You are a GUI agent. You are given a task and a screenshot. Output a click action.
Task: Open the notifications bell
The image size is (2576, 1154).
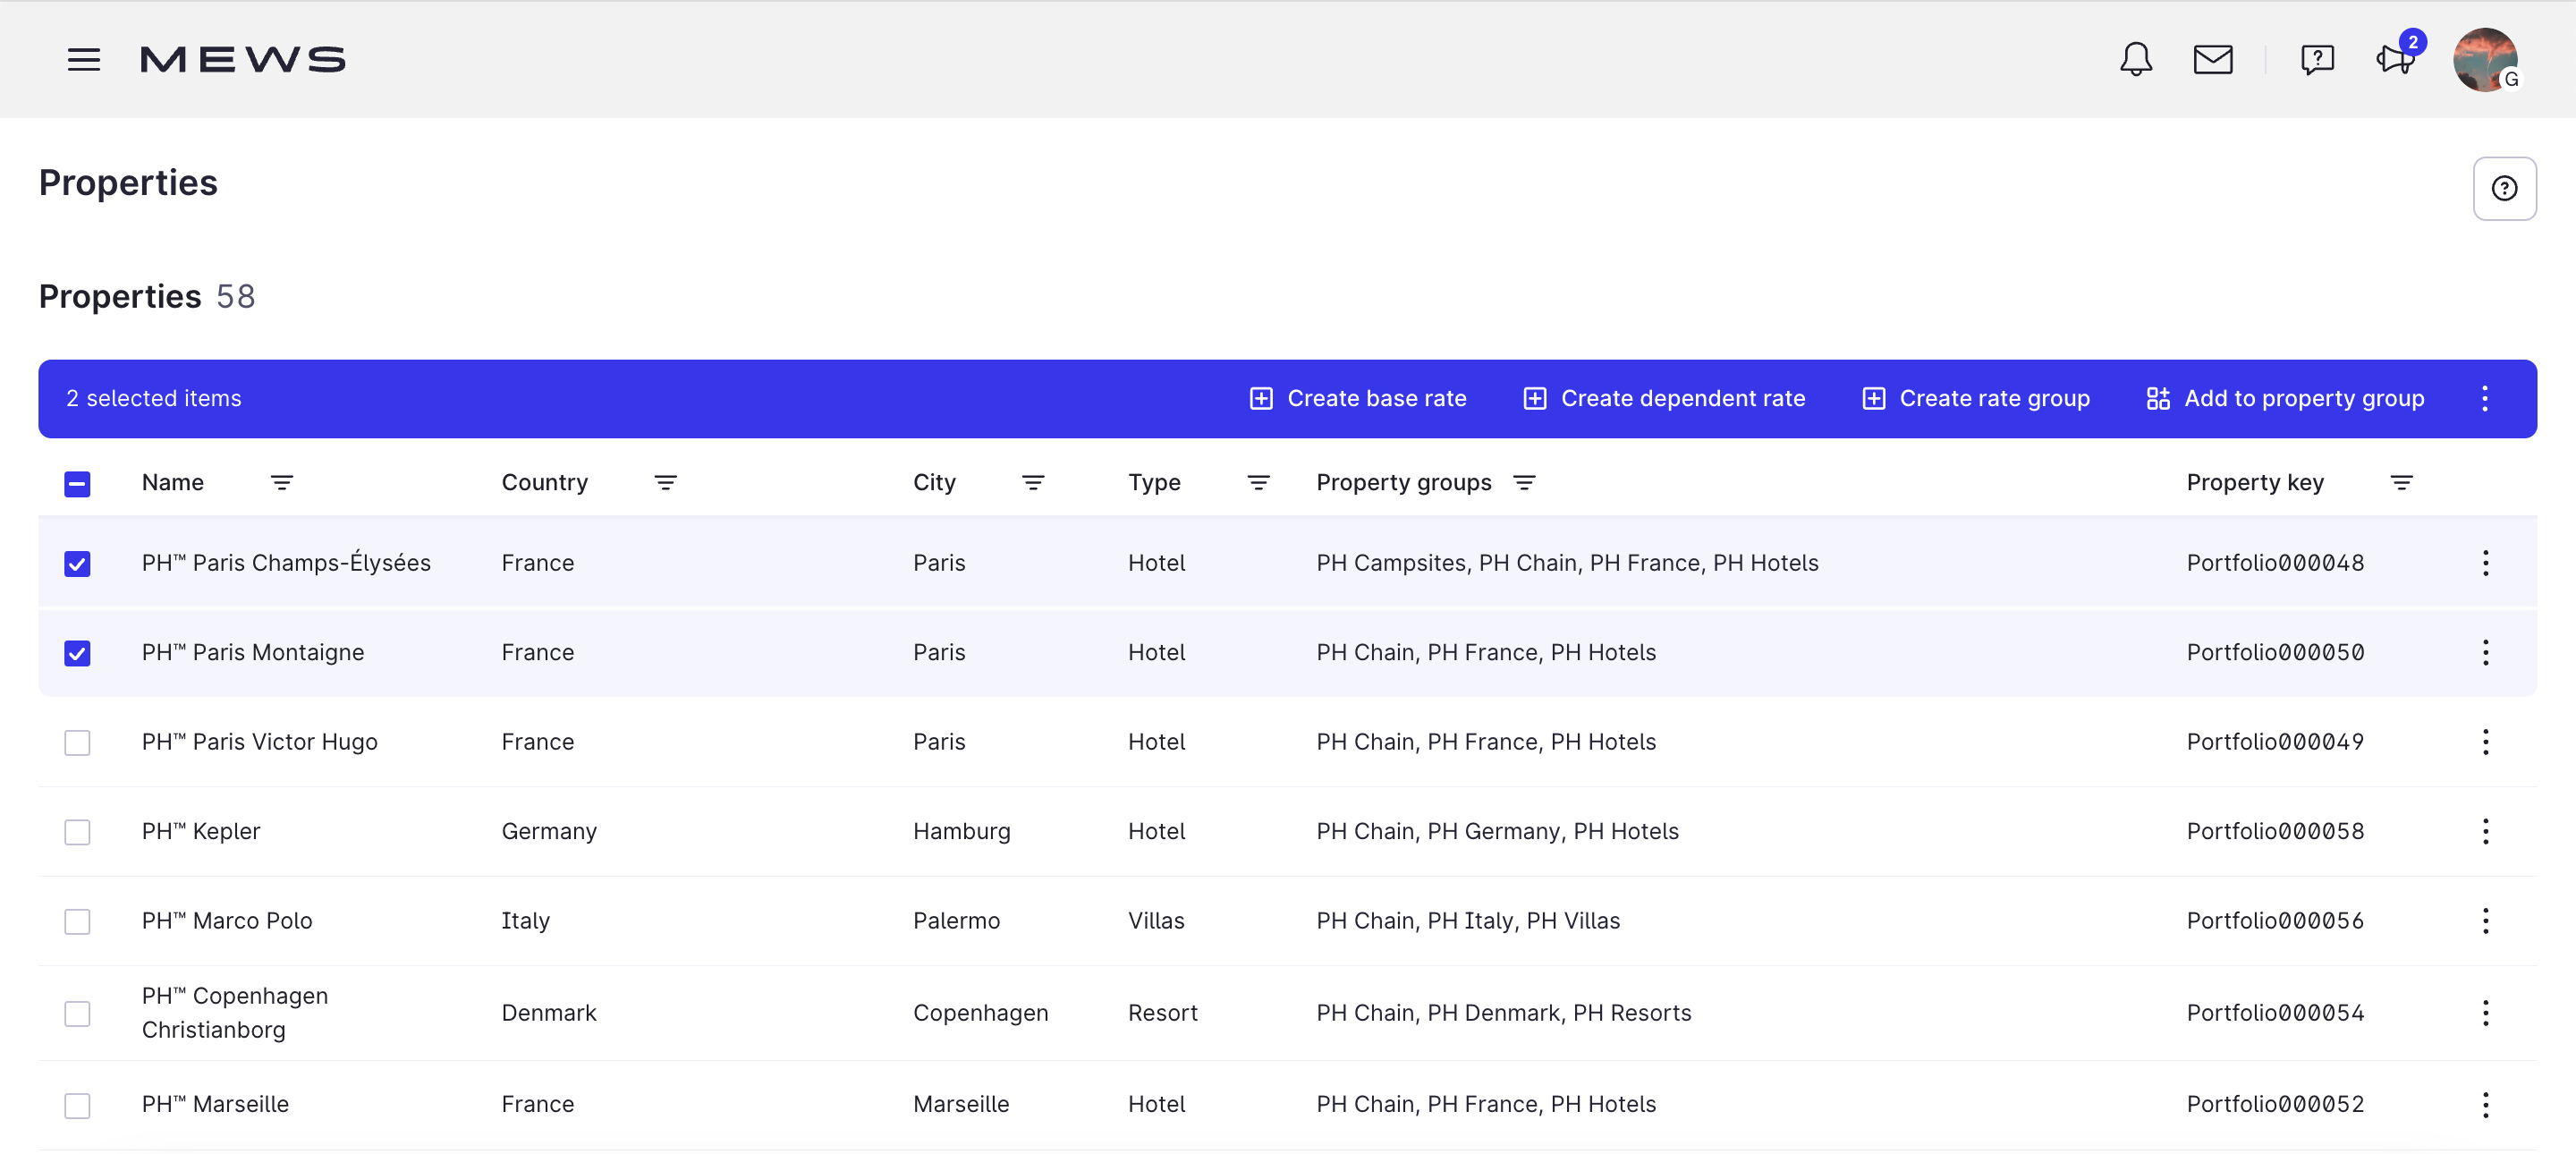(x=2136, y=60)
